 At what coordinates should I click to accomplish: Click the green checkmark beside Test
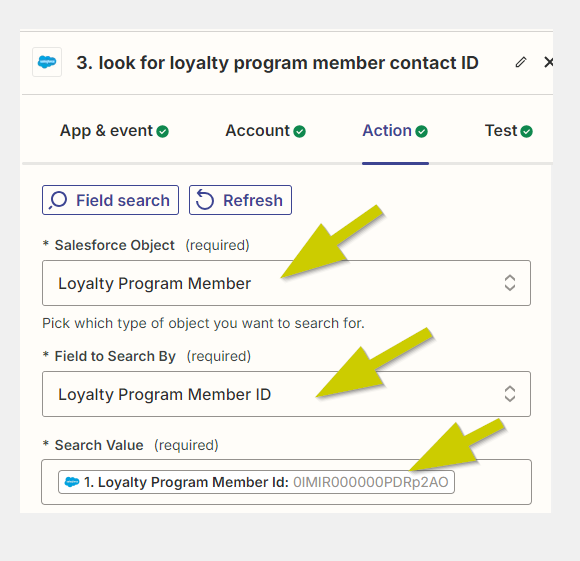tap(526, 131)
